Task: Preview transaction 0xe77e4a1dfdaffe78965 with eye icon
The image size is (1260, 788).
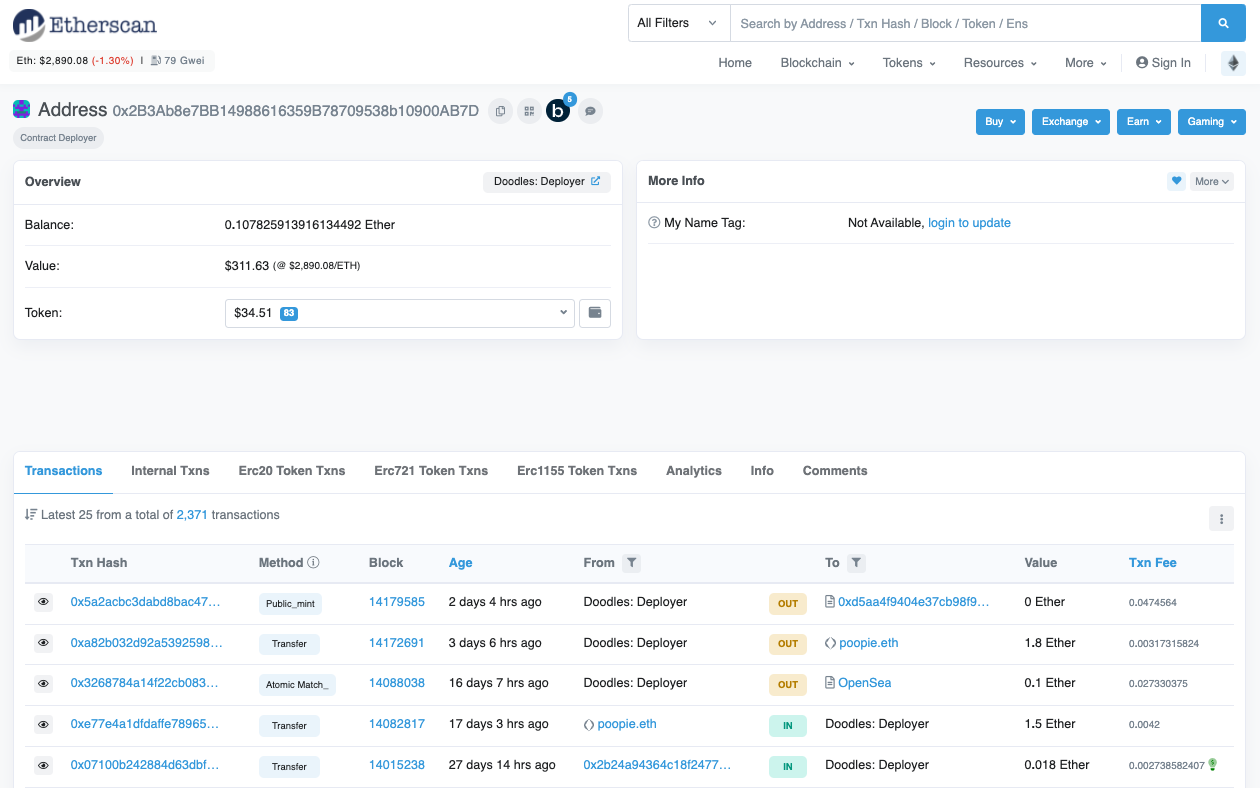Action: pos(43,724)
